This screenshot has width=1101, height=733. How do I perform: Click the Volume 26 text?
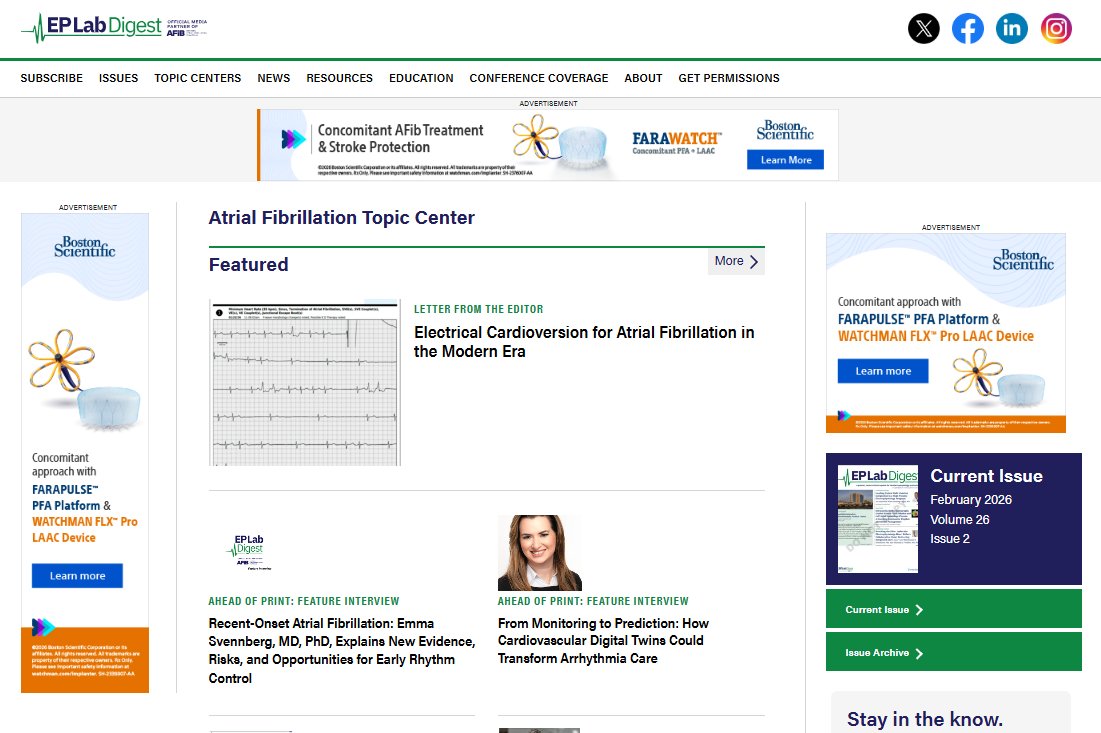960,520
